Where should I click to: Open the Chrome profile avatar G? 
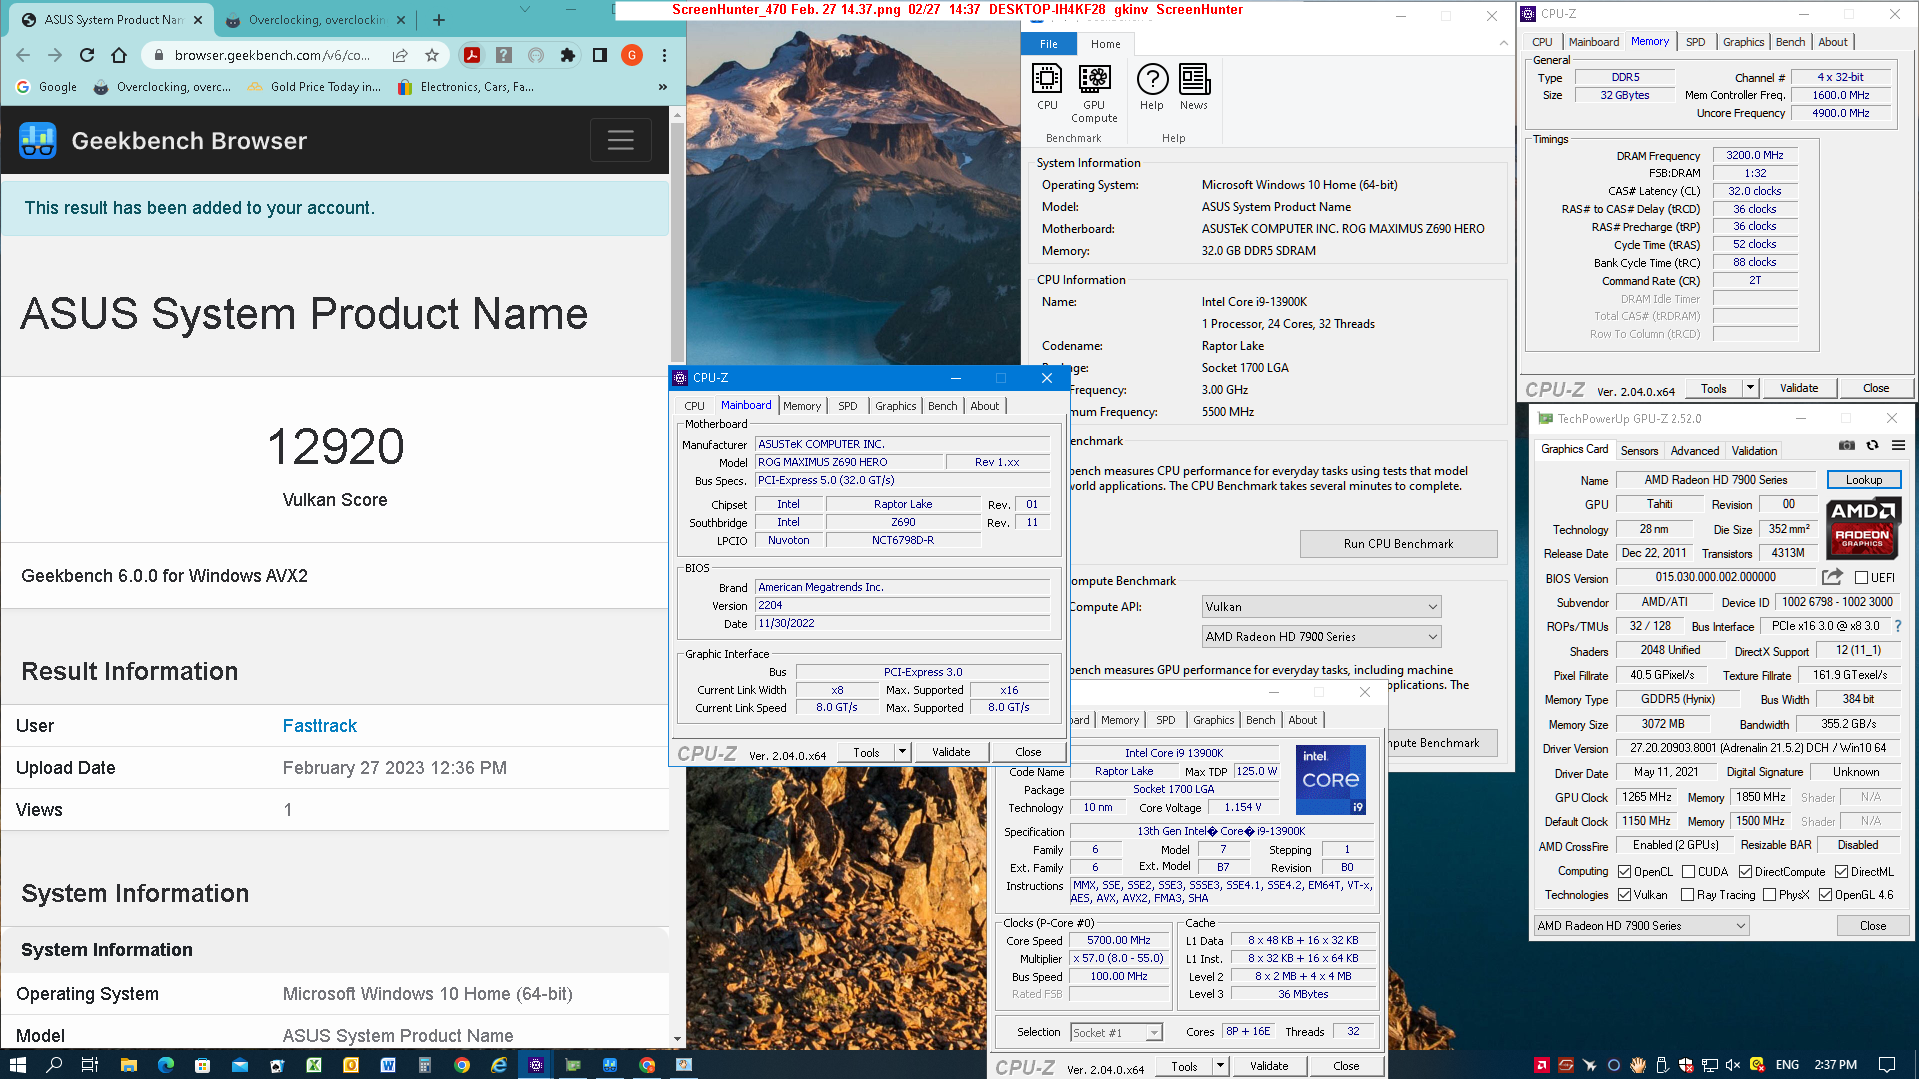pos(632,55)
